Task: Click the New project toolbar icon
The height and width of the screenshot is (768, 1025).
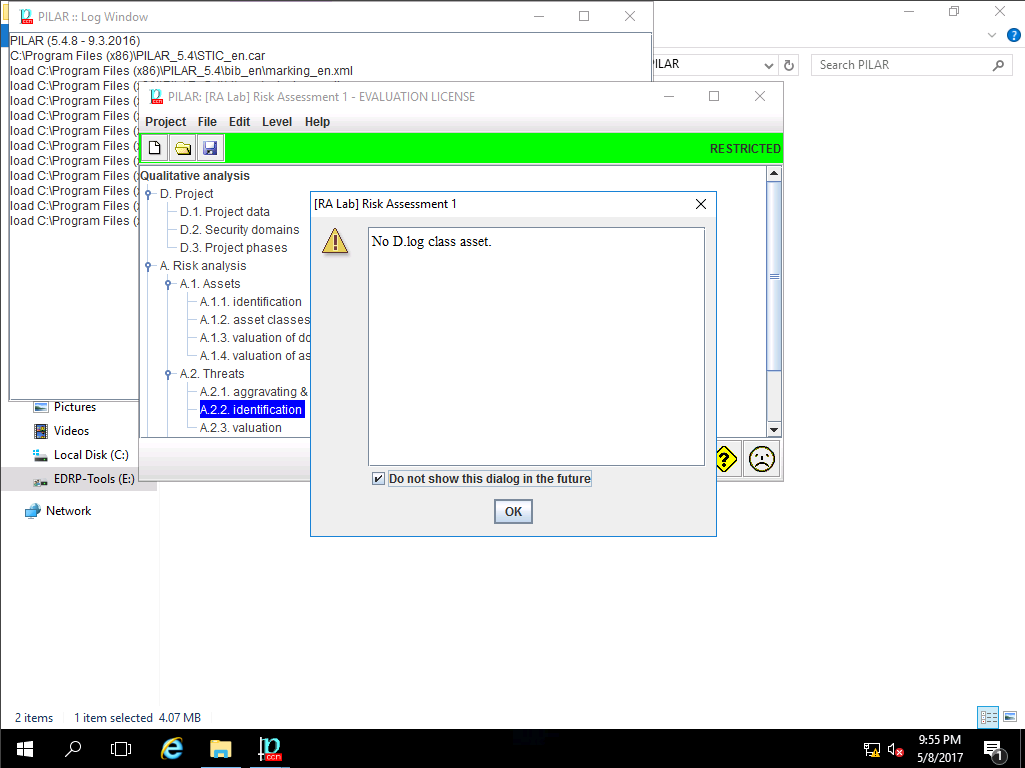Action: tap(155, 148)
